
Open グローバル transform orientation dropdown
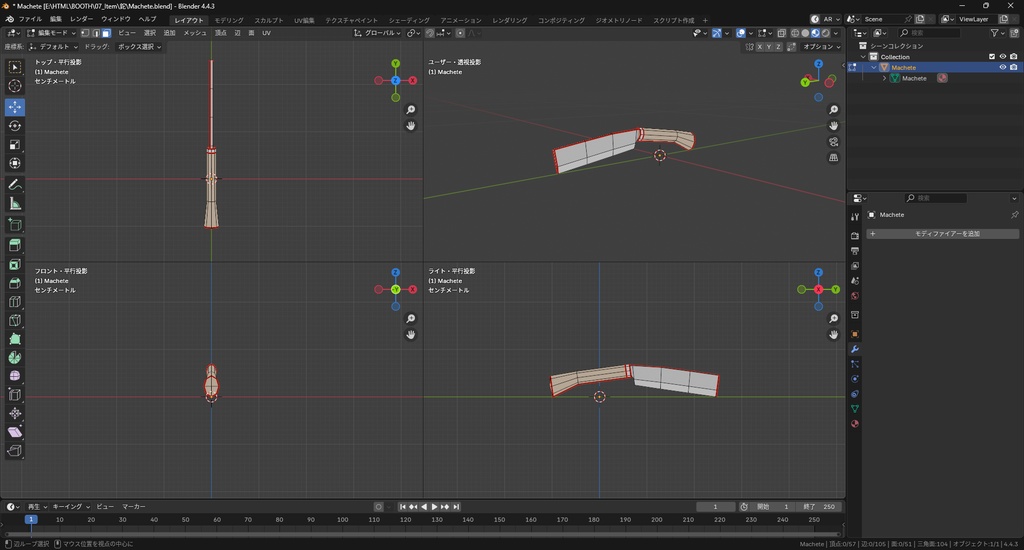(x=377, y=33)
